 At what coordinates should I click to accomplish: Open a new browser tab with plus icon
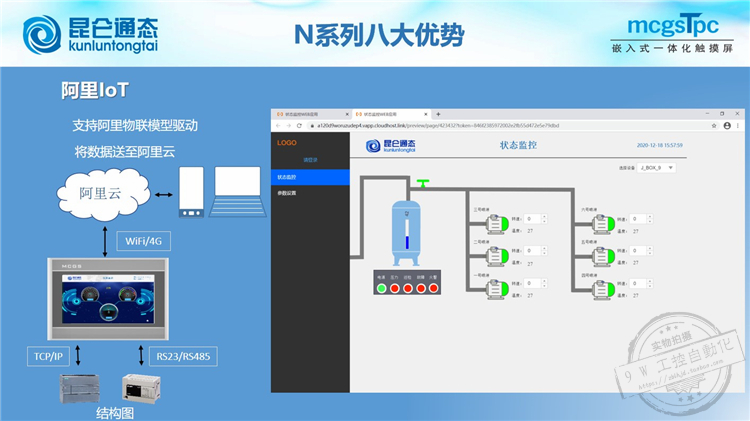[438, 114]
